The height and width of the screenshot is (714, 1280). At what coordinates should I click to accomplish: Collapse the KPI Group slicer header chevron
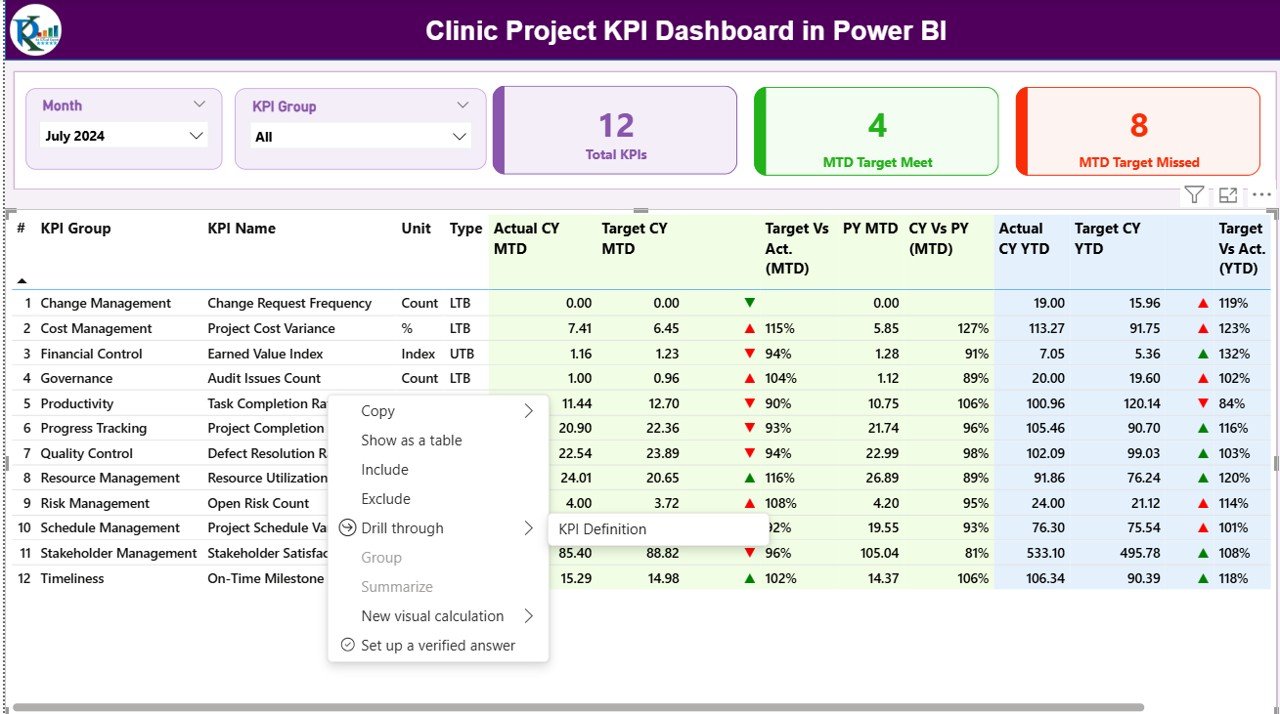click(462, 105)
